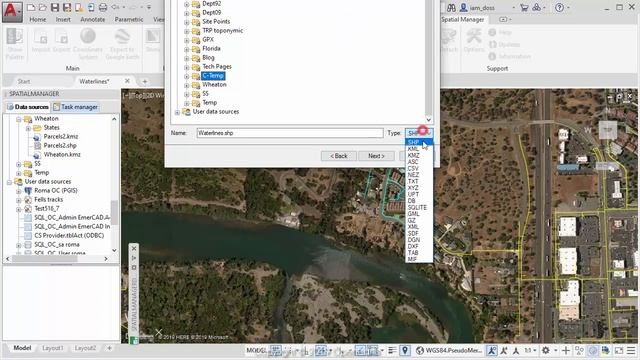This screenshot has height=360, width=640.
Task: Collapse the Wheaton folder in Data sources panel
Action: 19,119
